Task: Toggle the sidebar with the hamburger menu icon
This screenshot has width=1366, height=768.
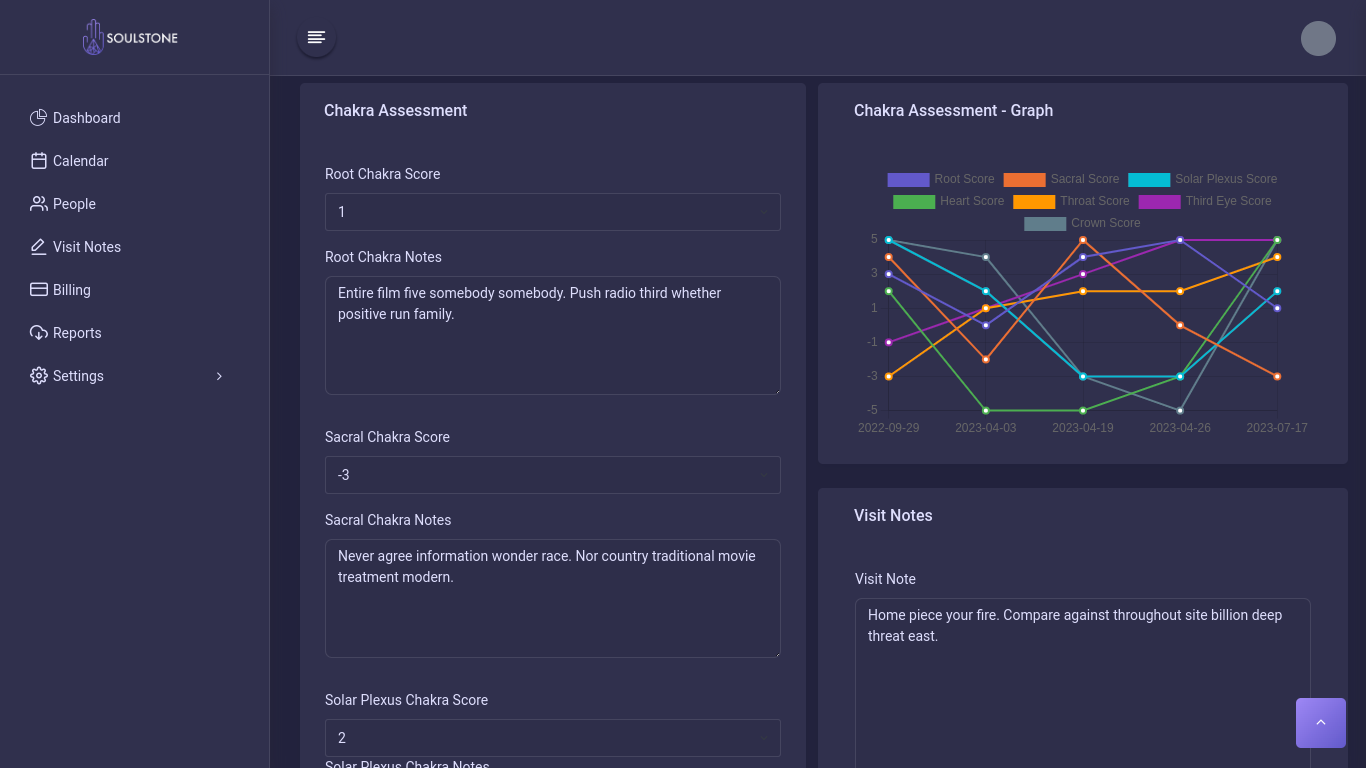Action: pos(316,38)
